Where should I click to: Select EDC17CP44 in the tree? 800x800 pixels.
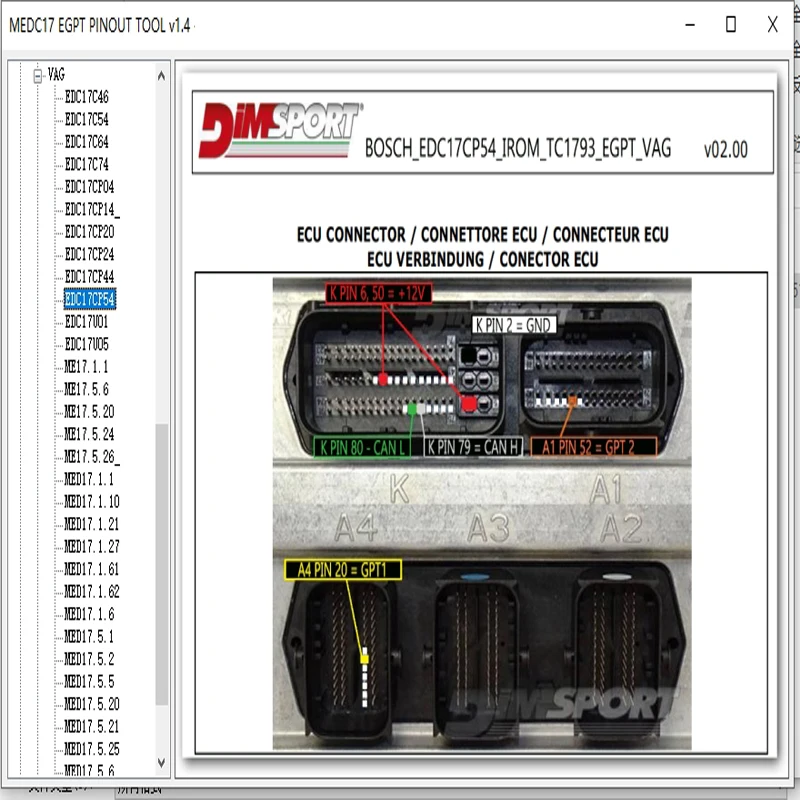coord(89,277)
